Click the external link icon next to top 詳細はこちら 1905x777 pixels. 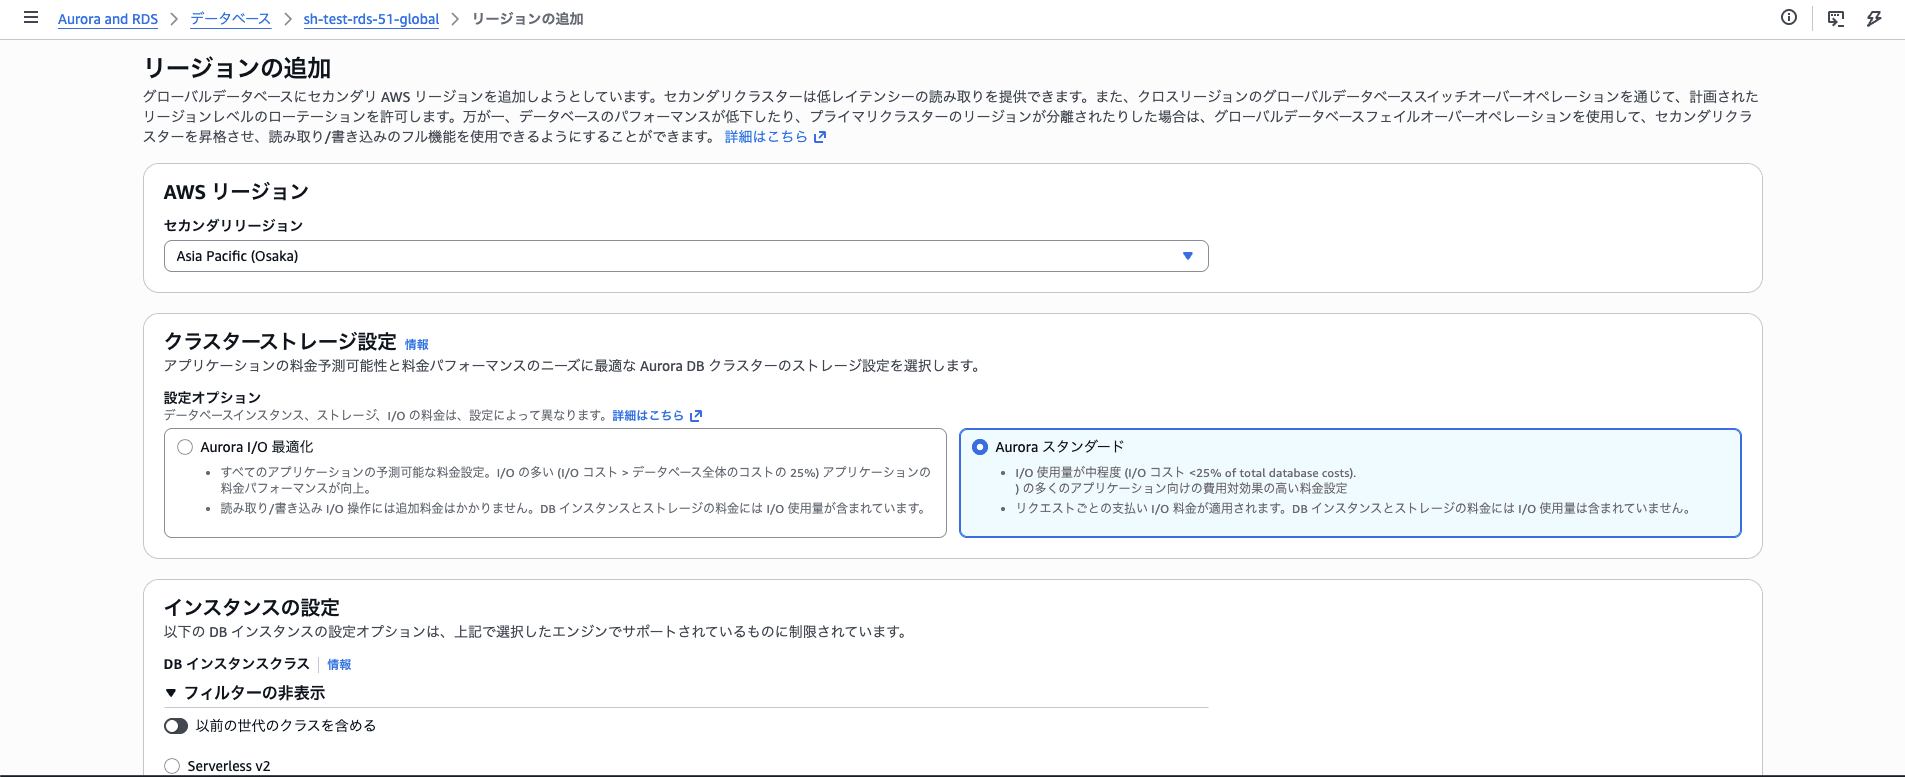tap(820, 137)
